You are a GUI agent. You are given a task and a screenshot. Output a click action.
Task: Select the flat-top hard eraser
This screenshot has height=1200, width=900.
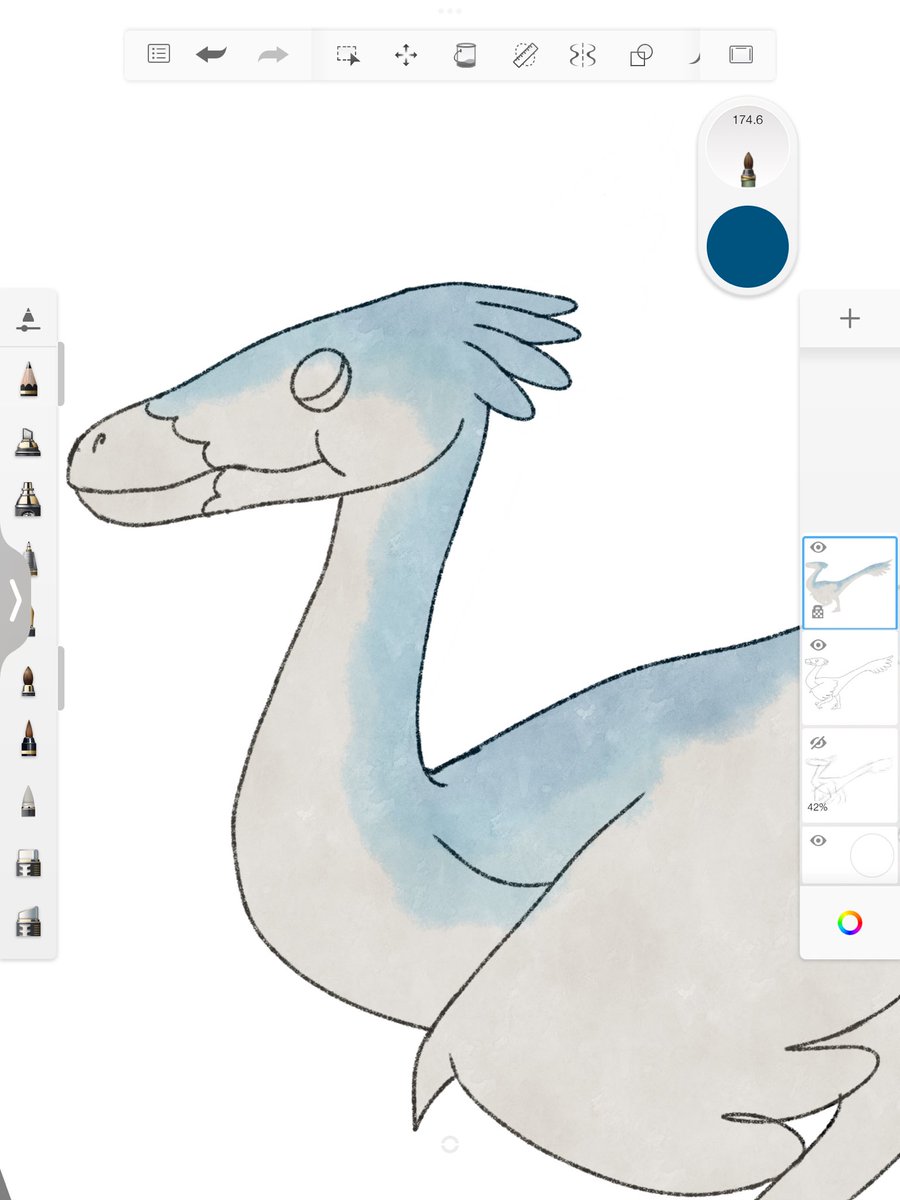[28, 863]
